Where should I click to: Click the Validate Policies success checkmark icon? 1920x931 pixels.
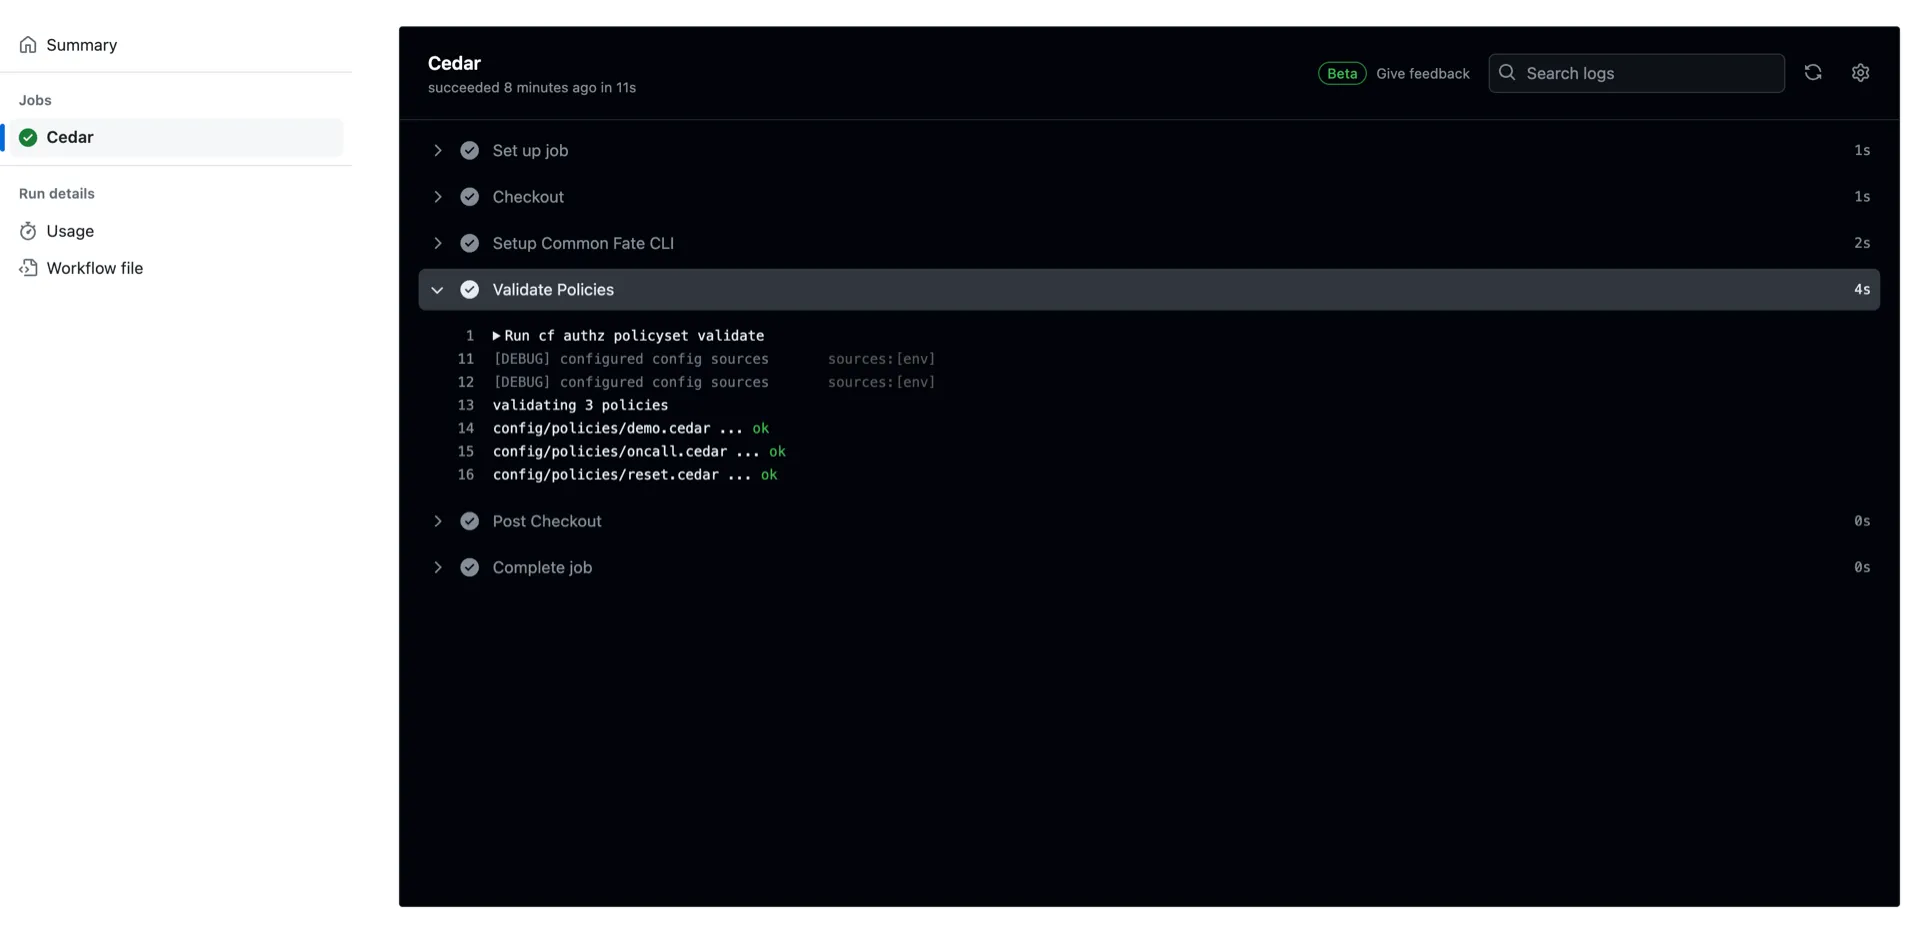[469, 290]
